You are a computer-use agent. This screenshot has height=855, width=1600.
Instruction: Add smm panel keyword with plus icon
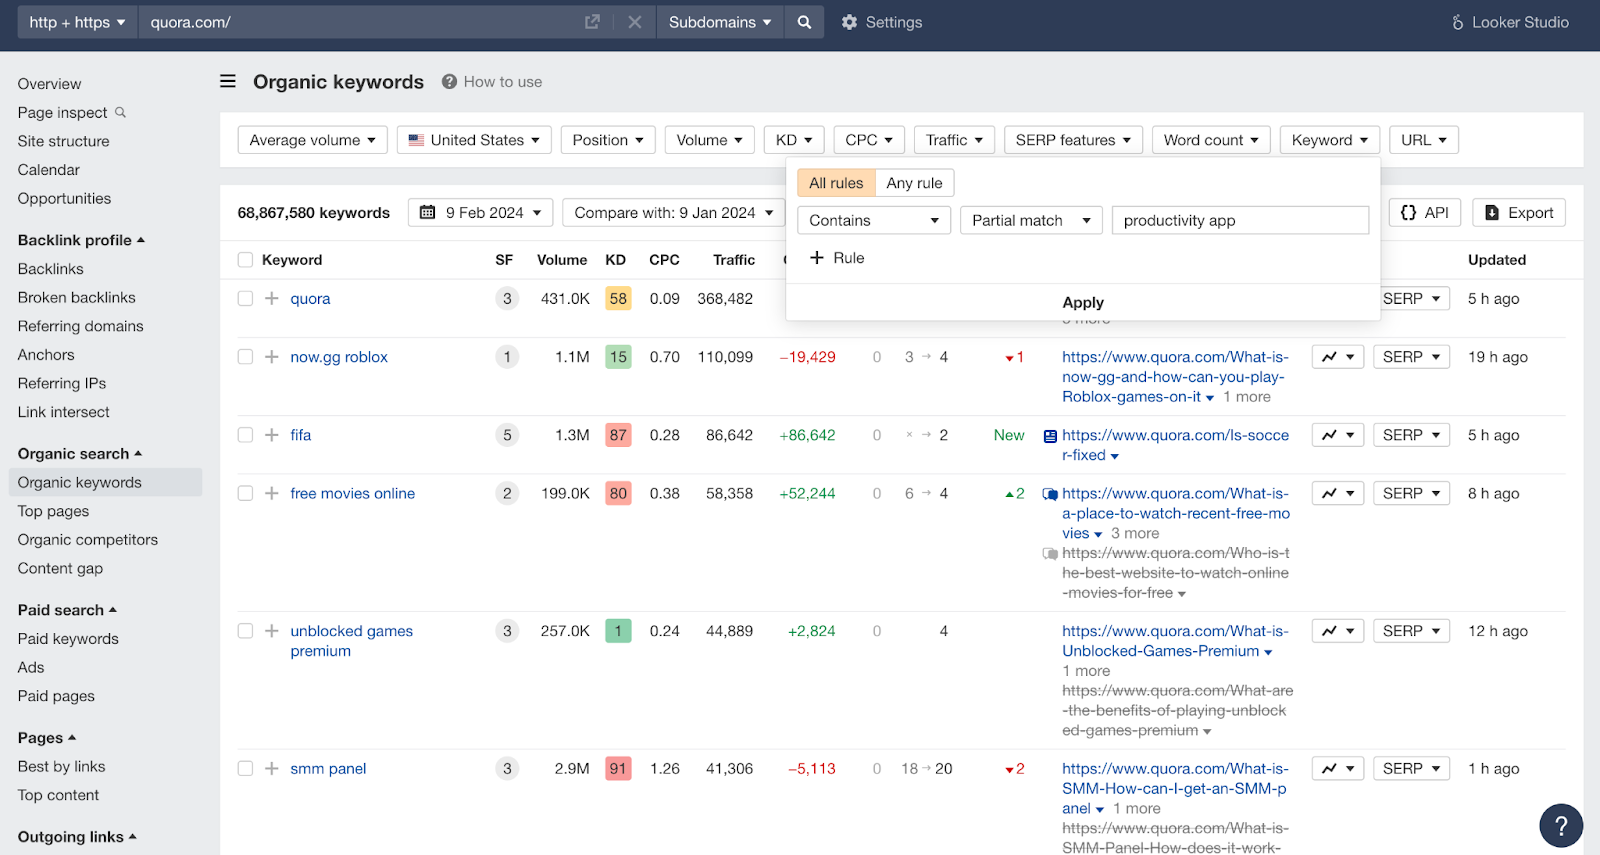[x=271, y=769]
